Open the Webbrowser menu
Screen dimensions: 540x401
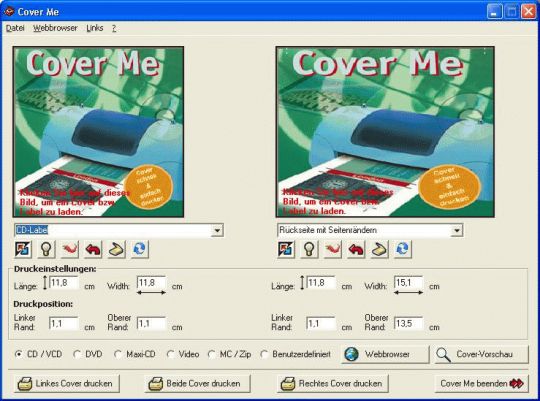pos(55,28)
